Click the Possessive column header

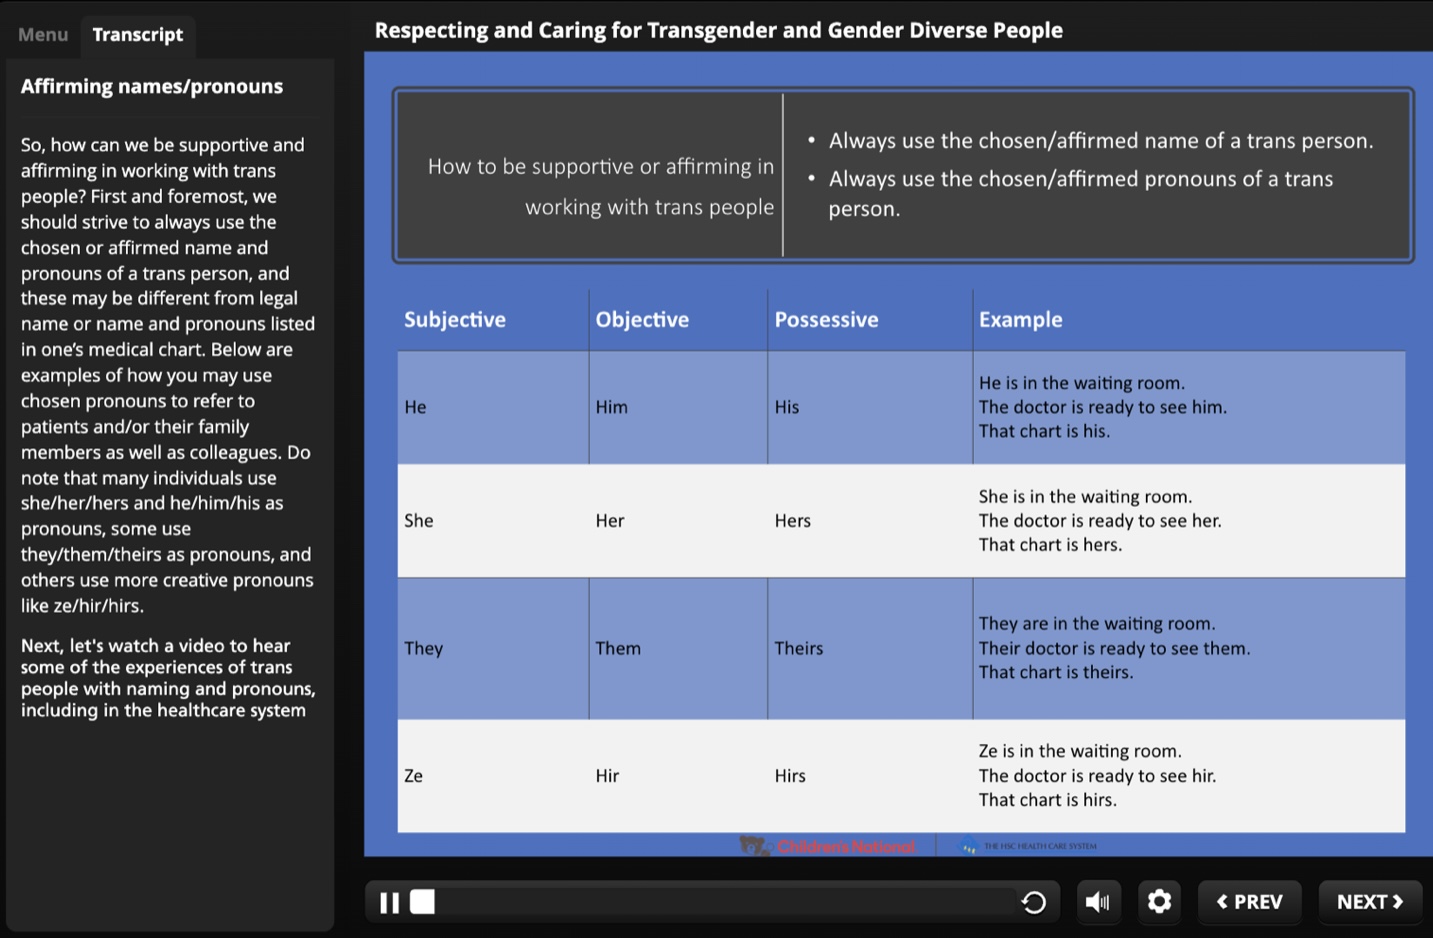(x=826, y=320)
